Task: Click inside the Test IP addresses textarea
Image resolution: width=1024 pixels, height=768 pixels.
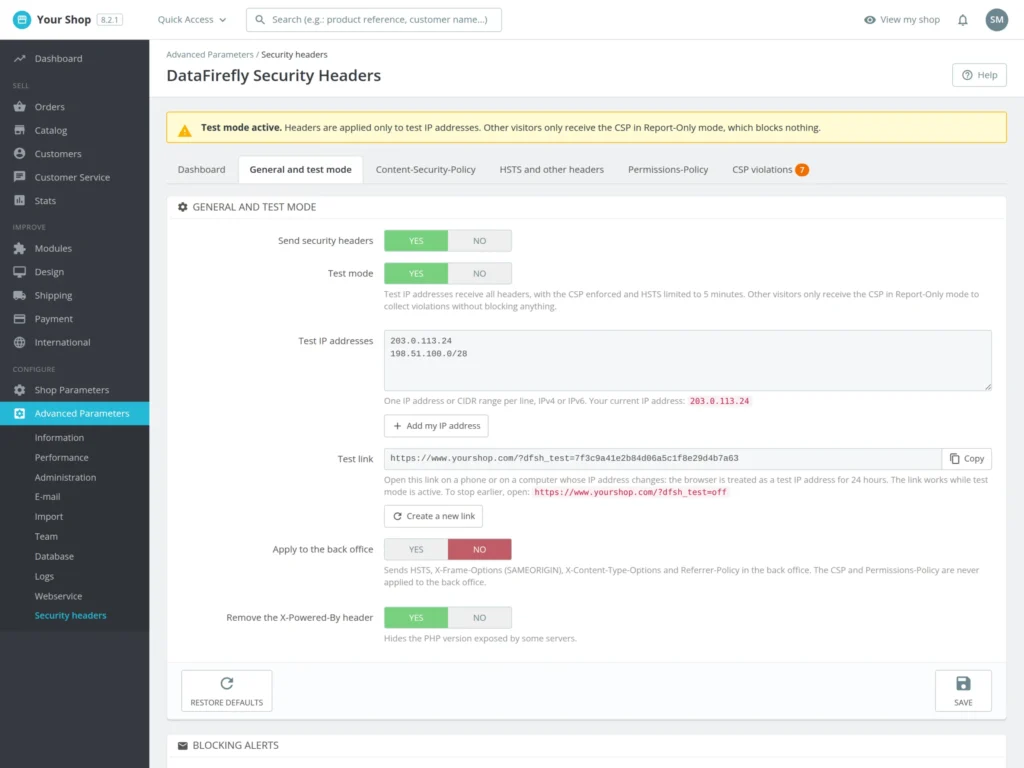Action: [x=688, y=360]
